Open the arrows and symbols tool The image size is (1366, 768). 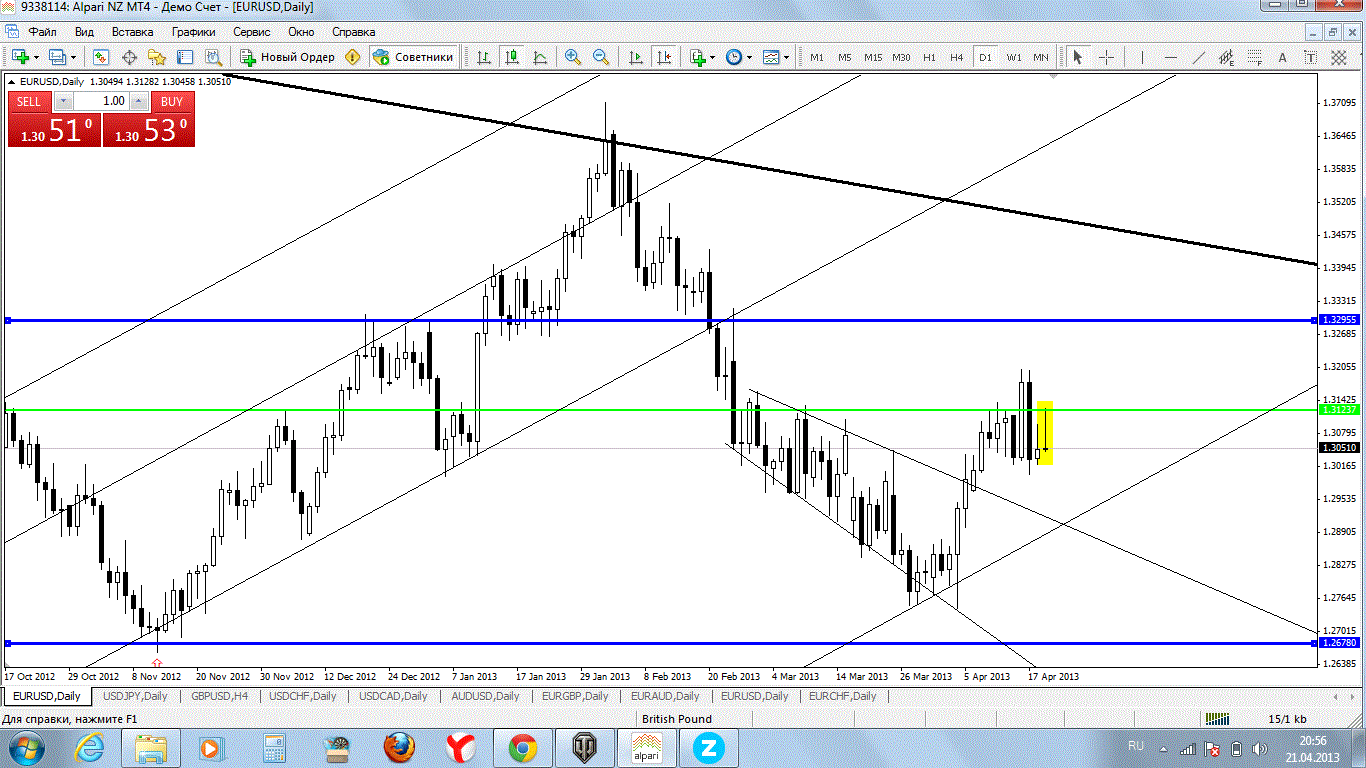[x=1339, y=57]
